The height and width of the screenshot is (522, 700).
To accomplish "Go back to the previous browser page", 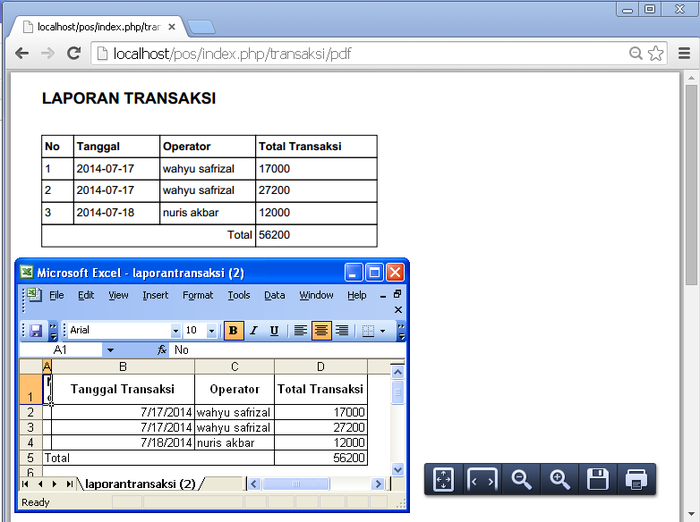I will coord(22,54).
